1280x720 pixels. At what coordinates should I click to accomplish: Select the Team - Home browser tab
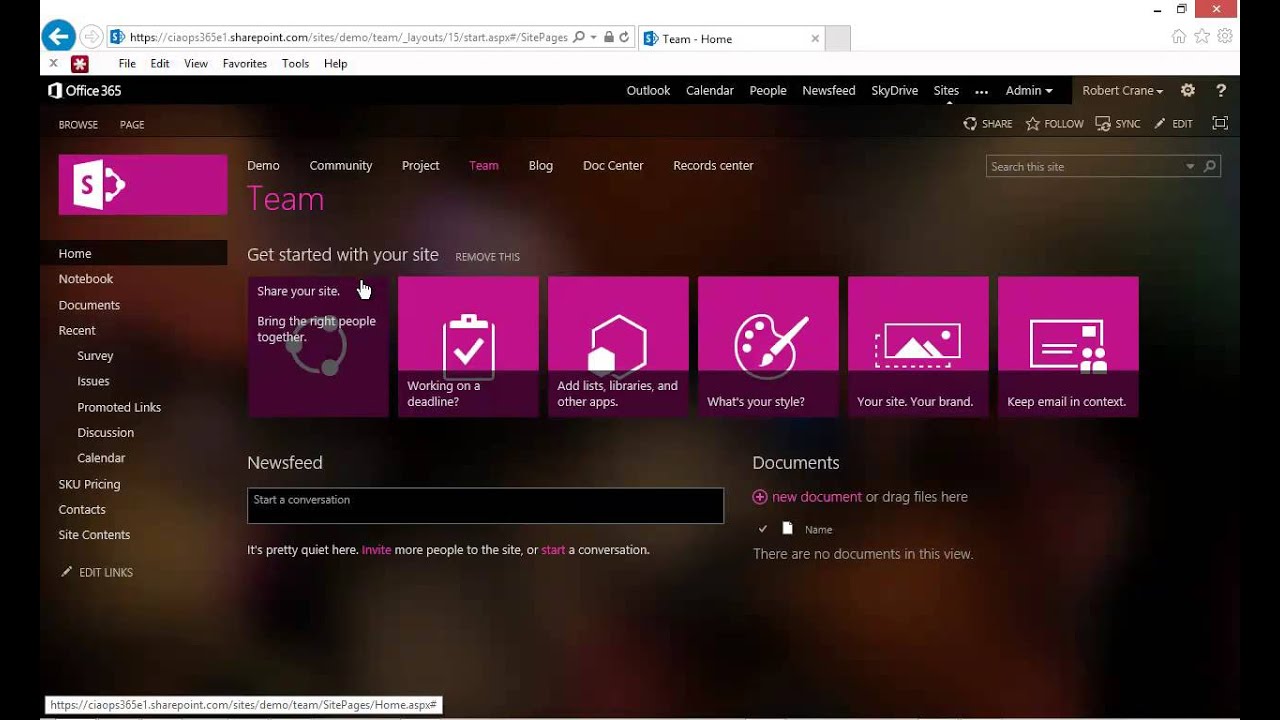(x=730, y=39)
